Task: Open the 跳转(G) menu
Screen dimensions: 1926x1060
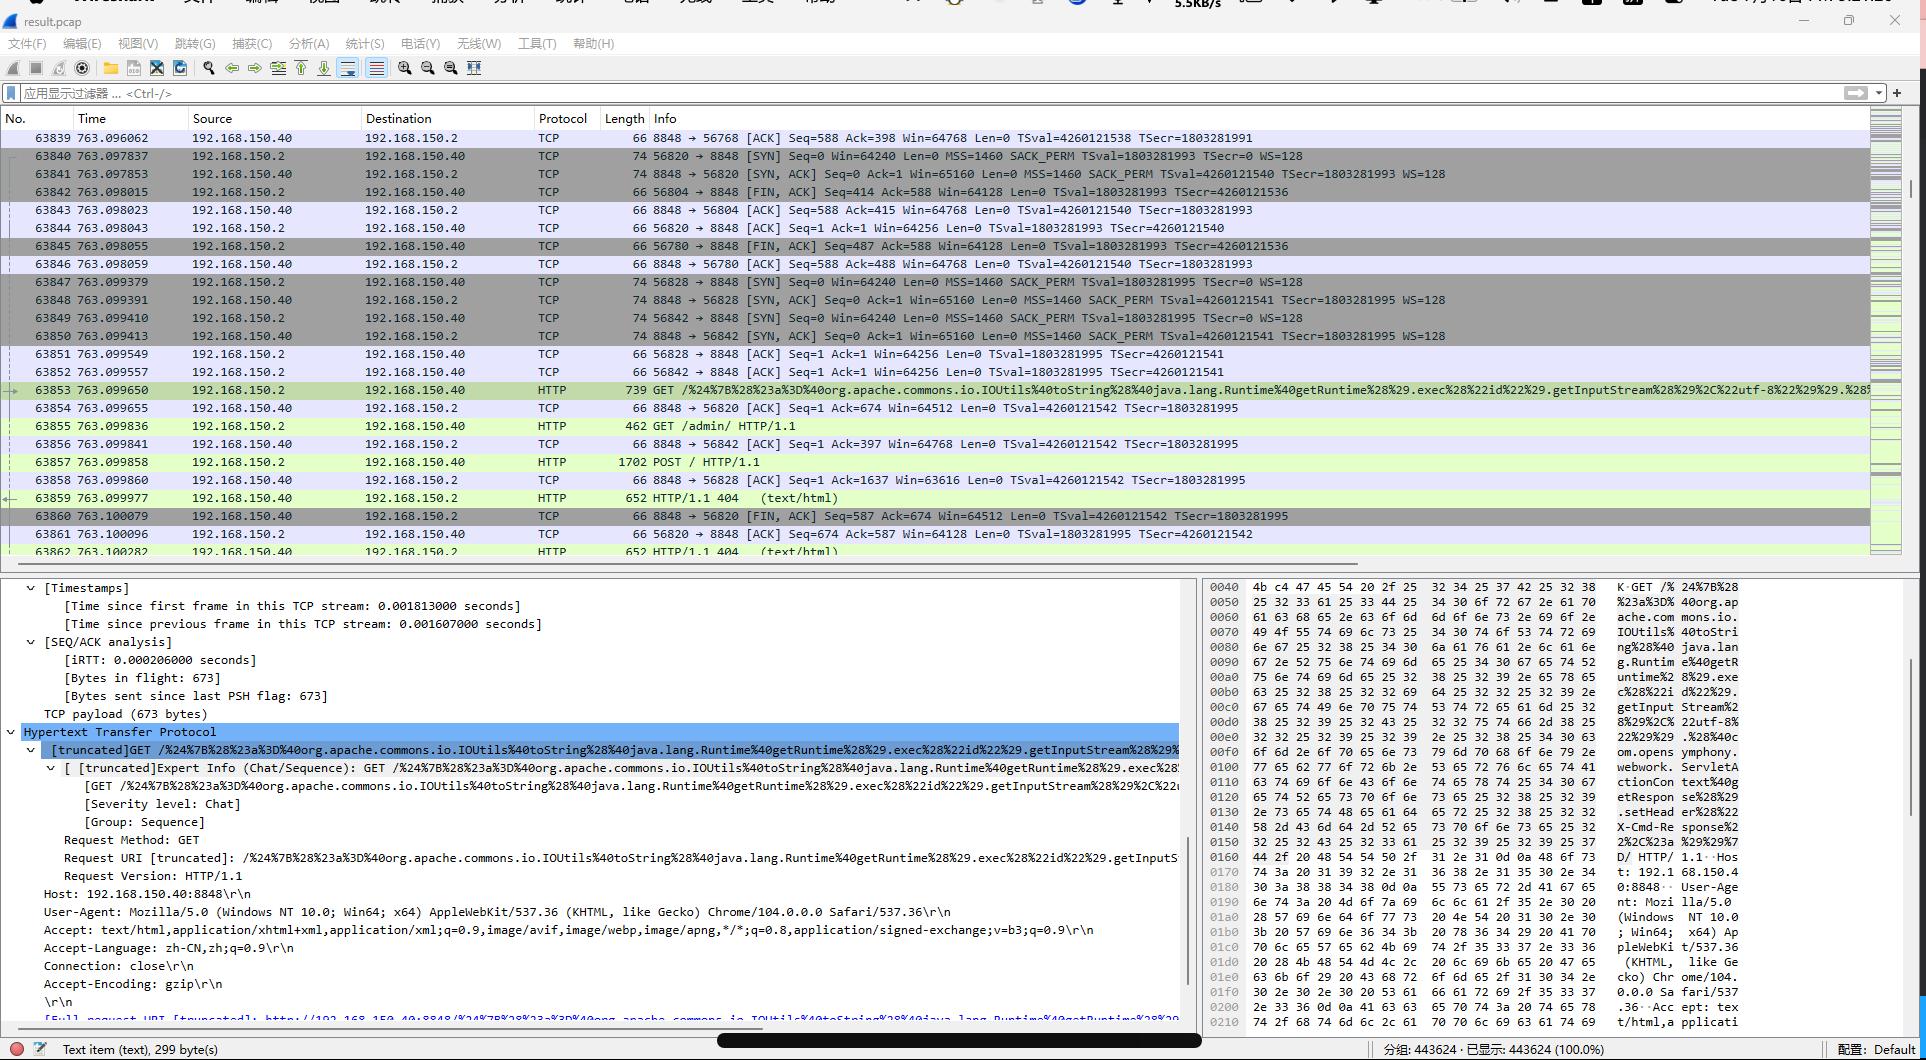Action: tap(195, 44)
